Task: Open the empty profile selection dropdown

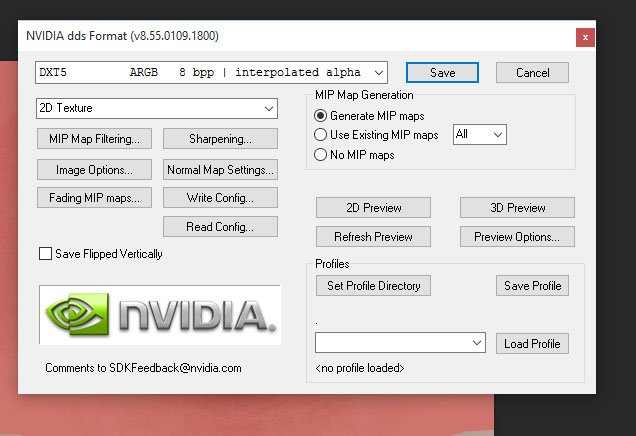Action: pos(400,343)
